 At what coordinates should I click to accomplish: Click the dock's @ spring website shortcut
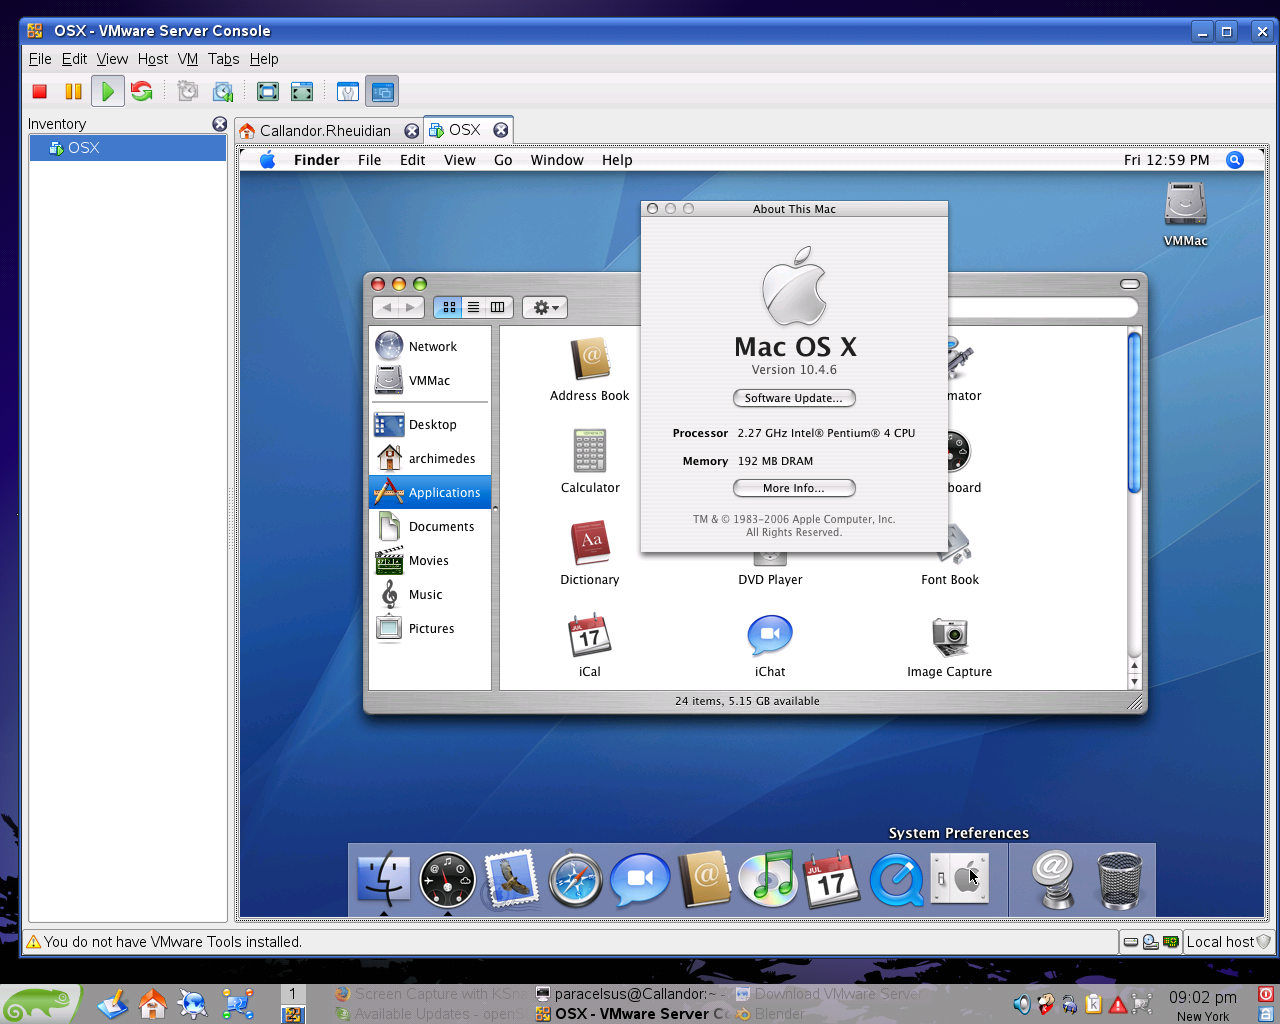(x=1054, y=880)
